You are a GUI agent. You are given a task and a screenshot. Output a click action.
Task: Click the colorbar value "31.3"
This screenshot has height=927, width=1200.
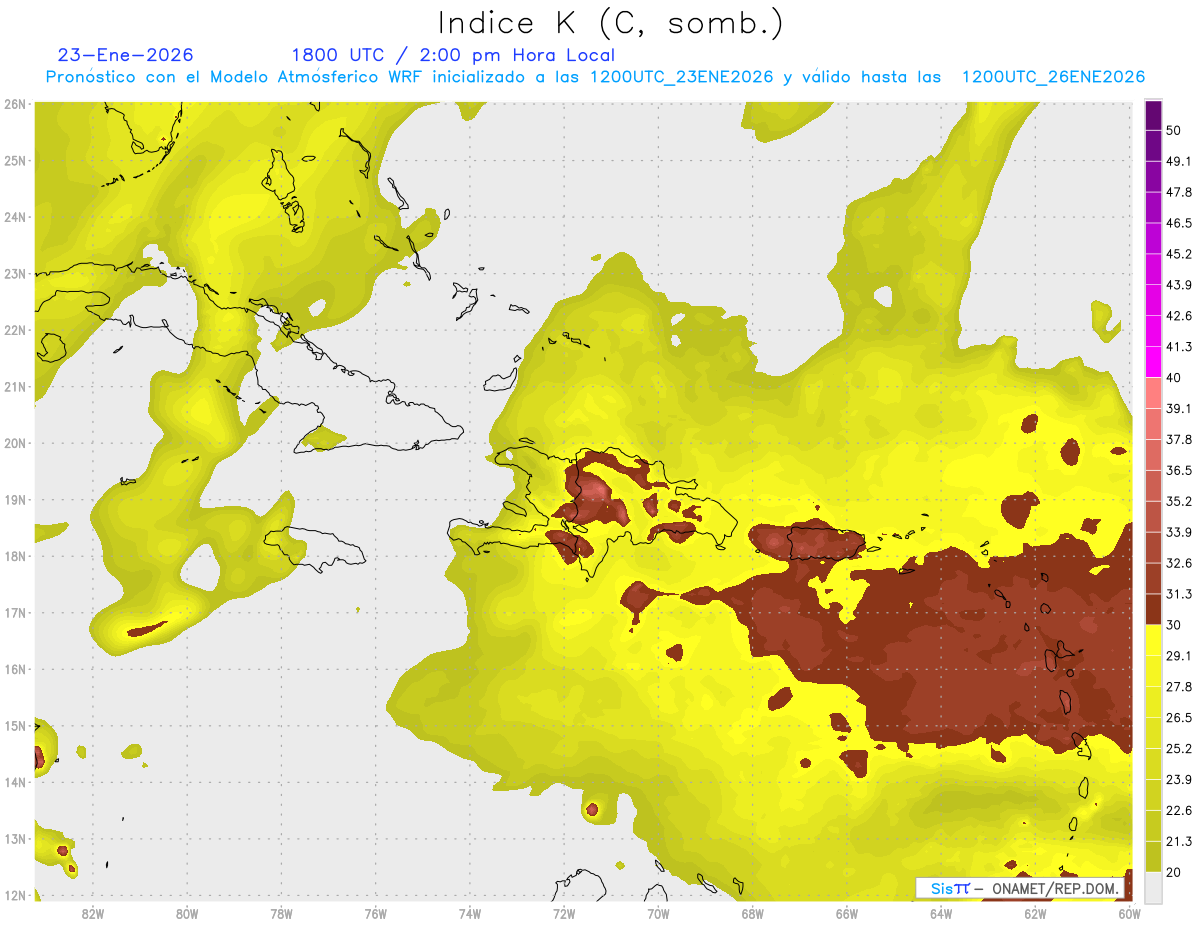(1179, 595)
